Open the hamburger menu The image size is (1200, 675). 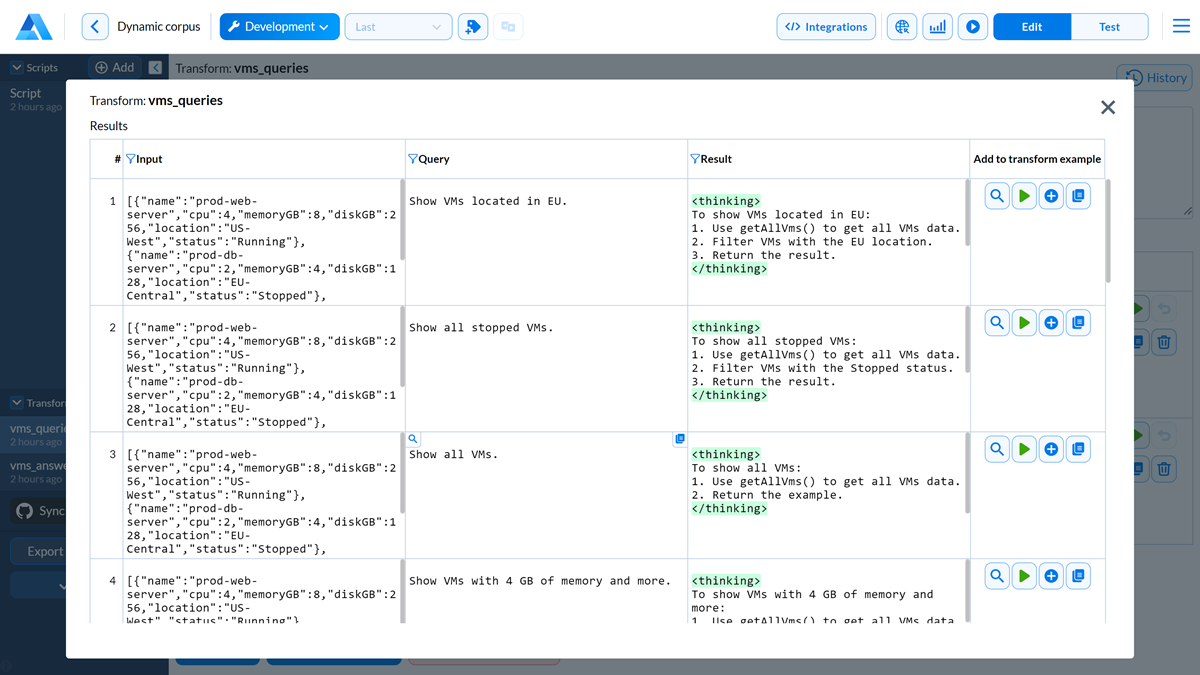click(x=1181, y=27)
